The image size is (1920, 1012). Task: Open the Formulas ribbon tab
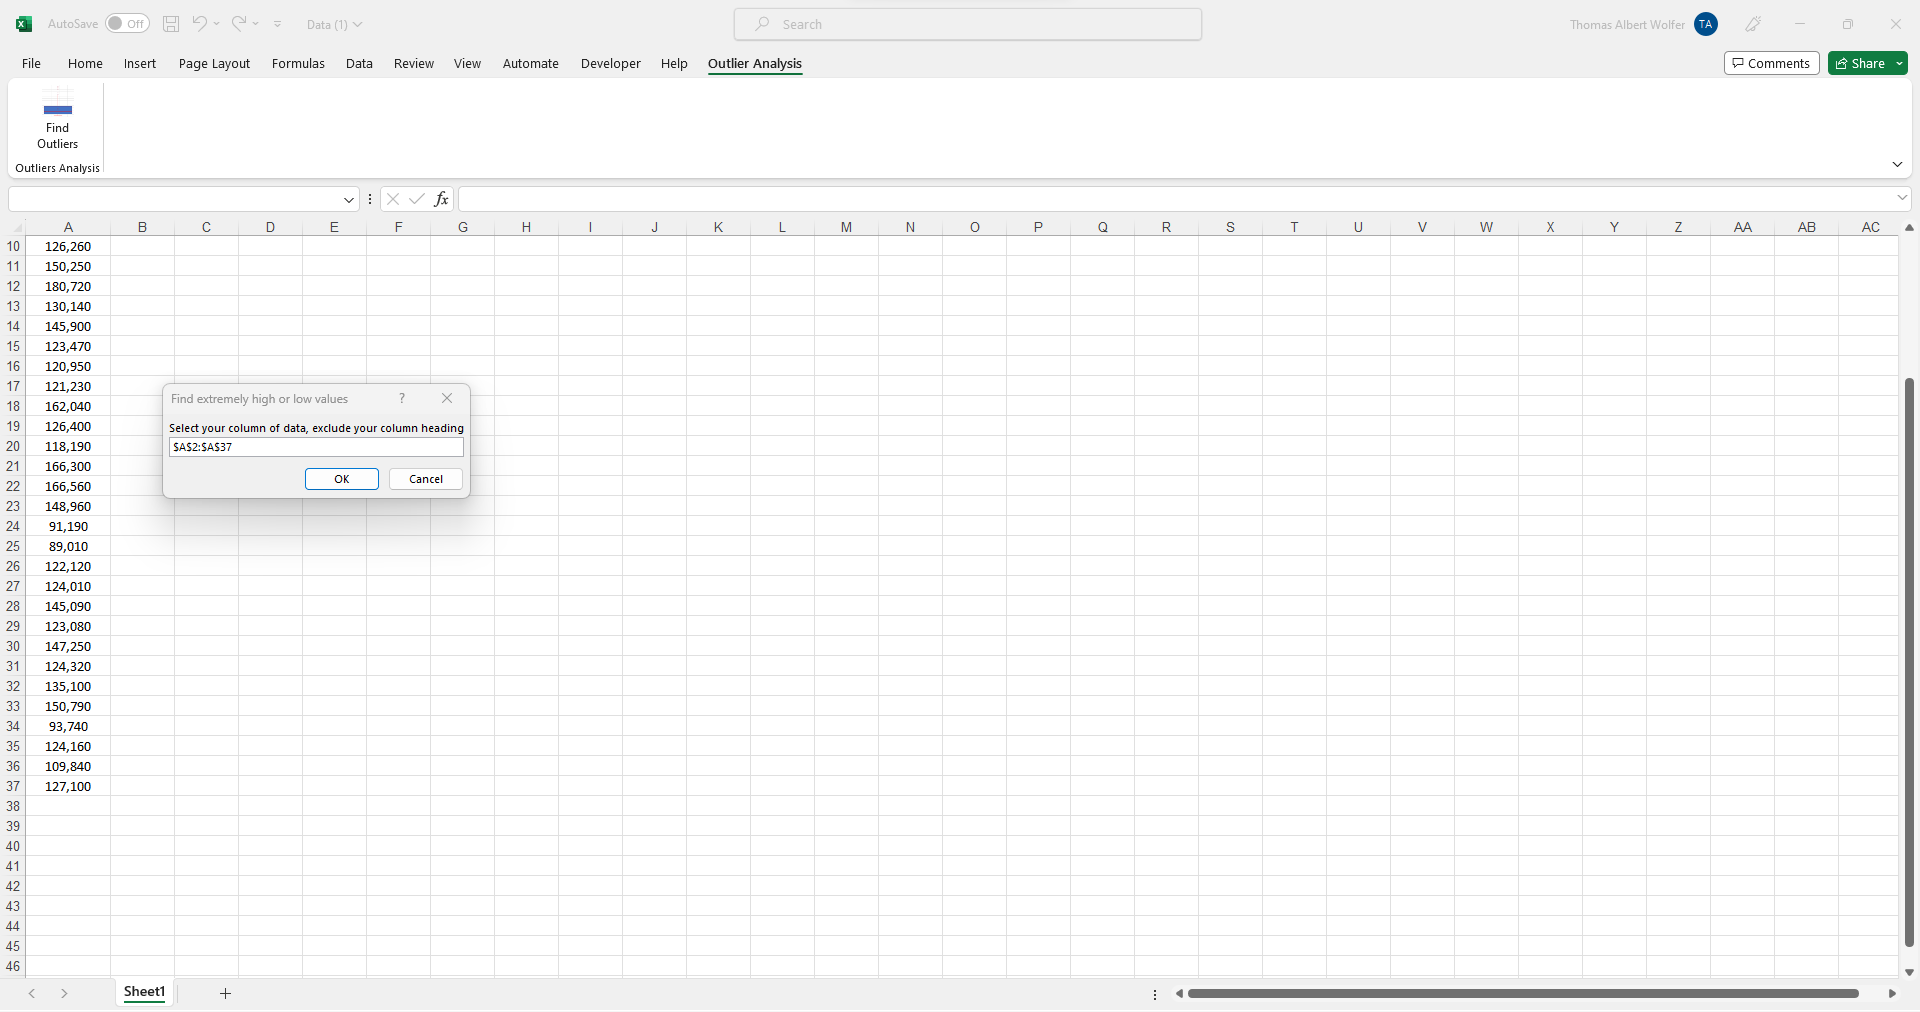pos(298,63)
